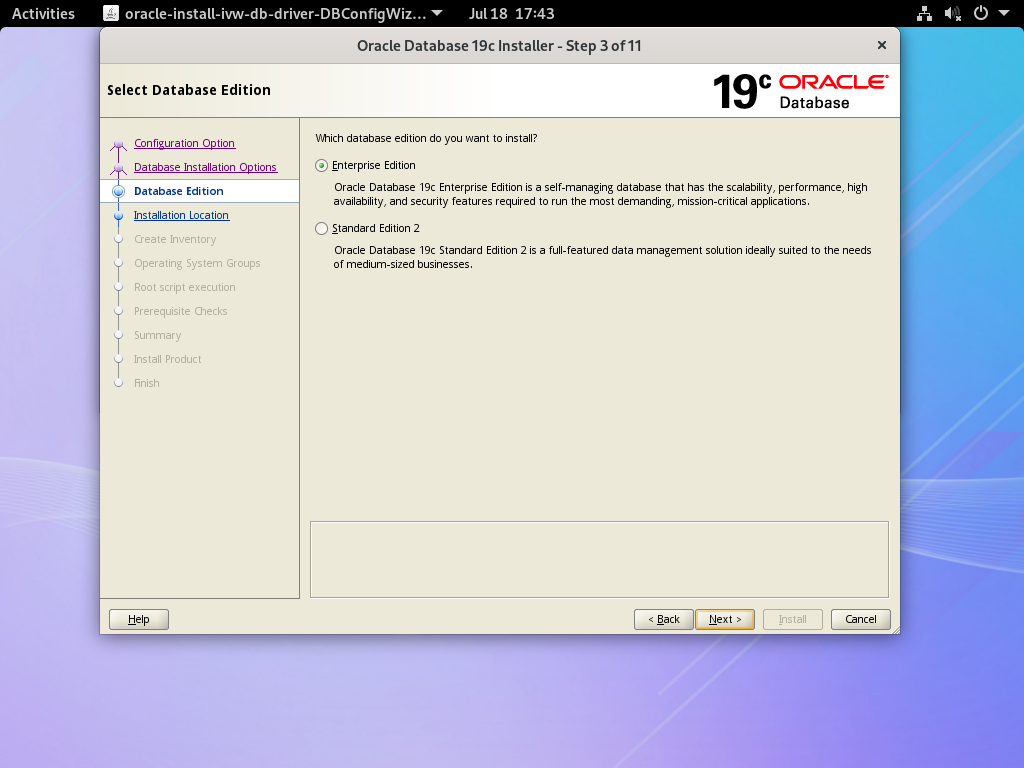Close the Oracle Database 19c Installer window
Viewport: 1024px width, 768px height.
coord(882,45)
